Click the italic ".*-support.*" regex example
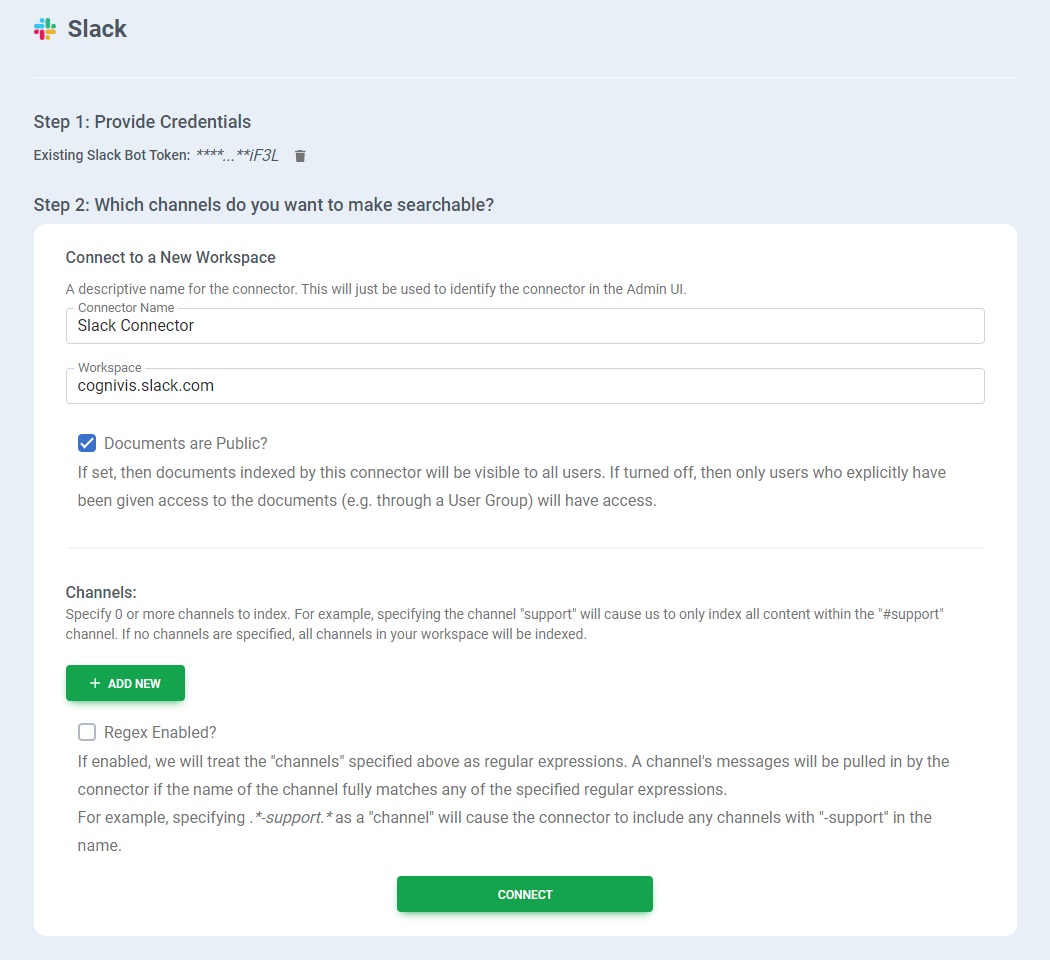The image size is (1050, 960). click(292, 817)
